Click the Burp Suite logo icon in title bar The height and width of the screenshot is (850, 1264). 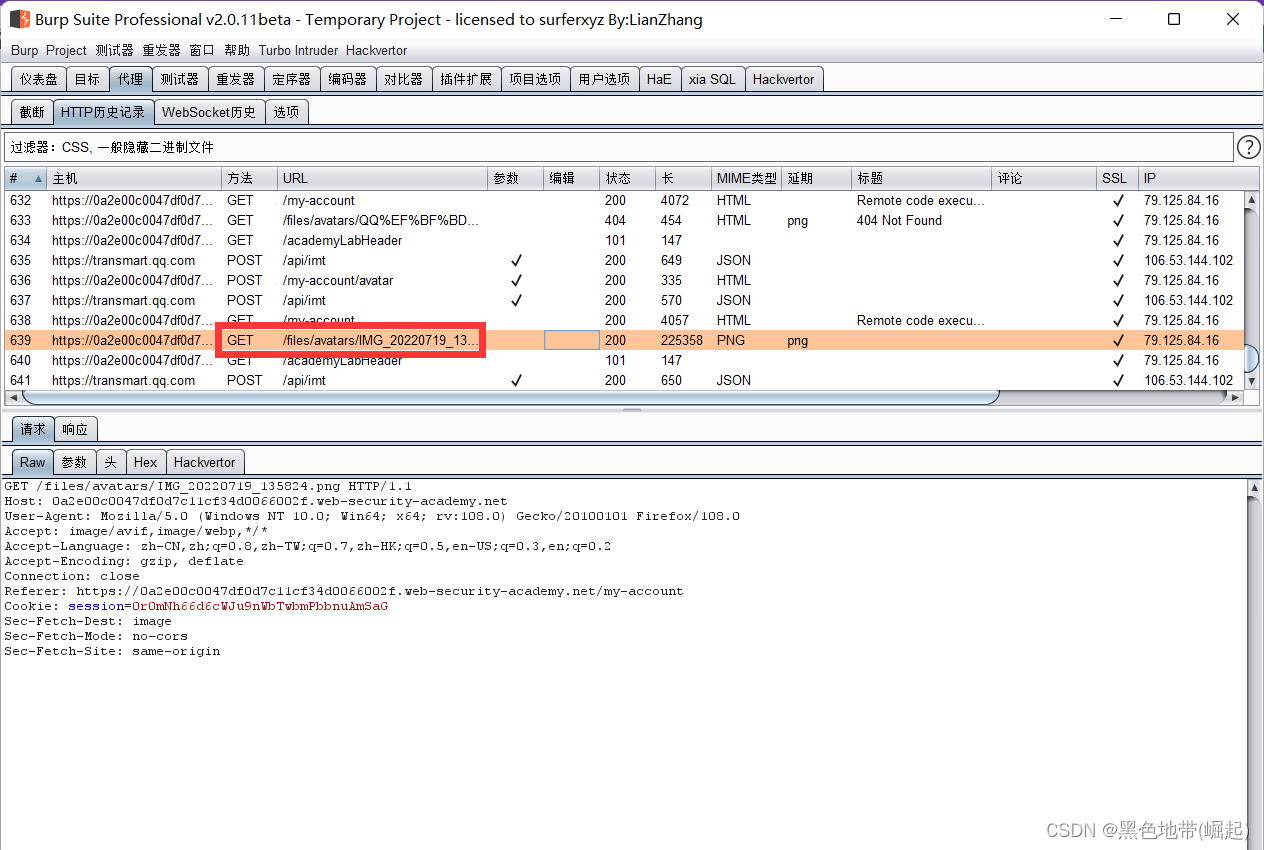point(20,19)
